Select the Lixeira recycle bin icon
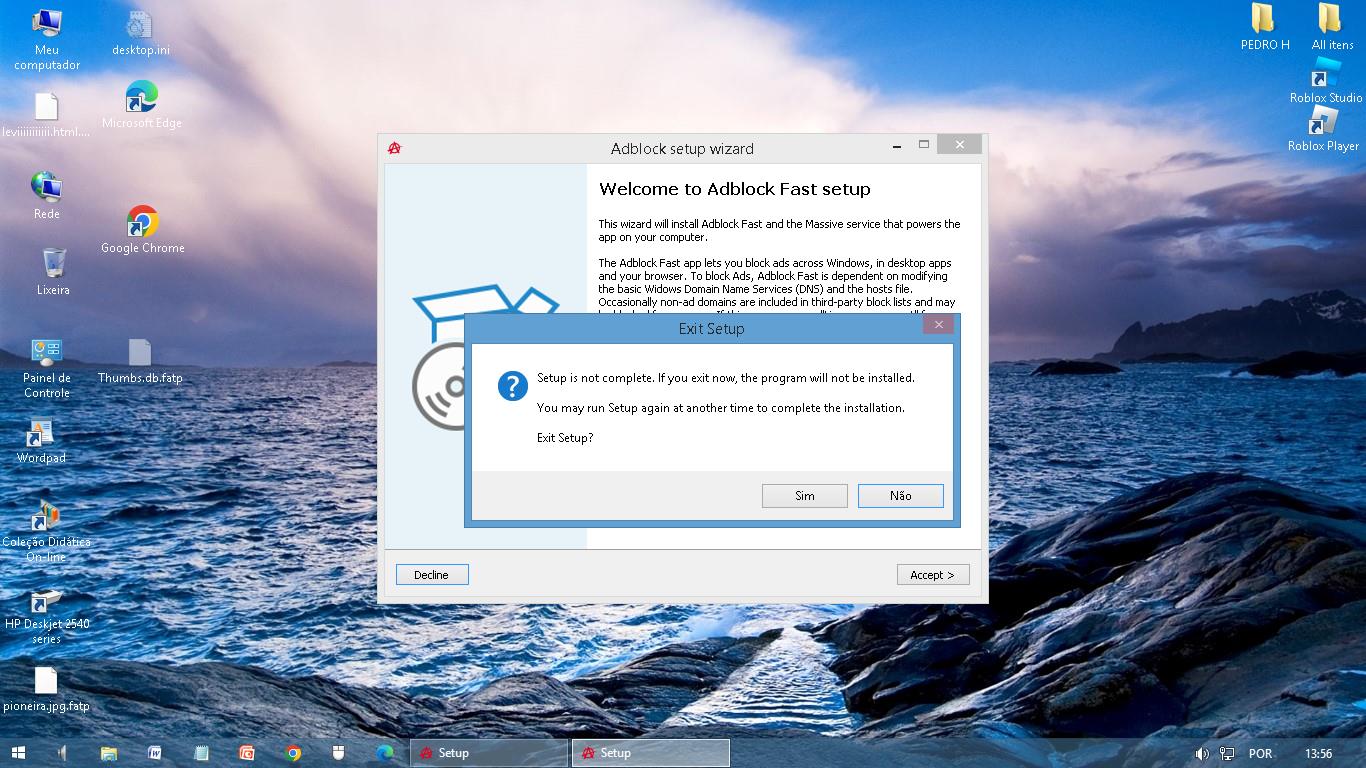The image size is (1366, 768). (53, 264)
